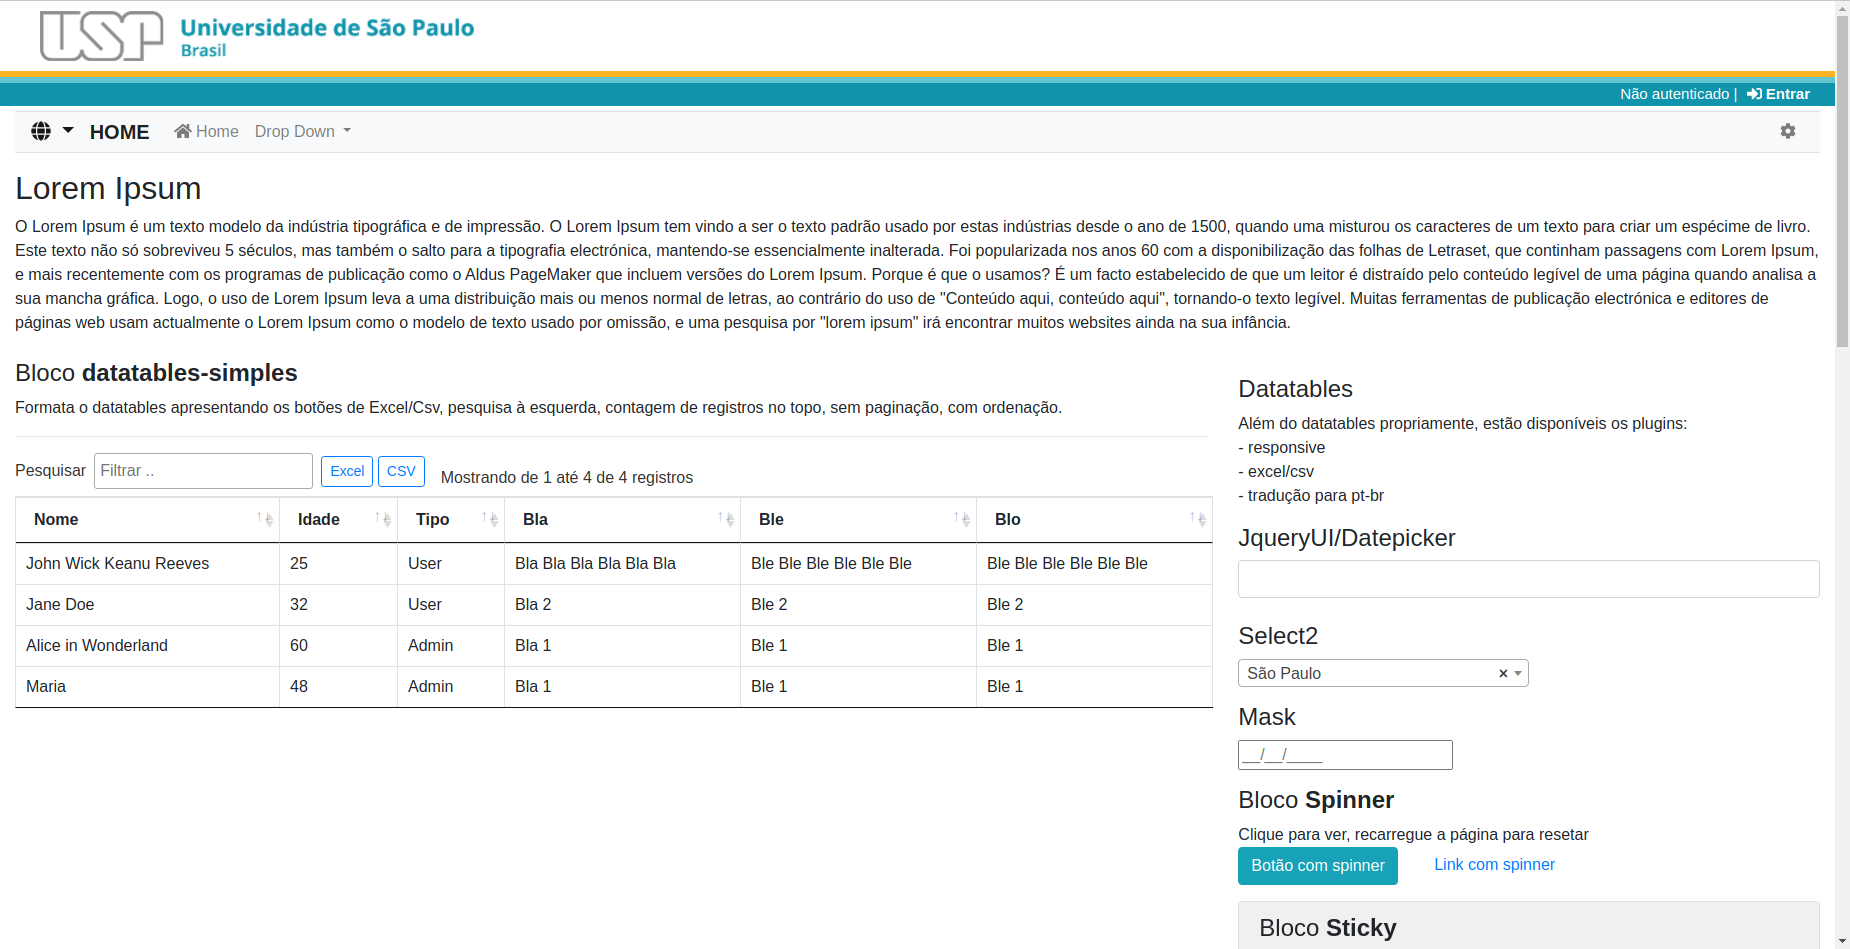Viewport: 1850px width, 949px height.
Task: Click the HOME brand title
Action: tap(119, 132)
